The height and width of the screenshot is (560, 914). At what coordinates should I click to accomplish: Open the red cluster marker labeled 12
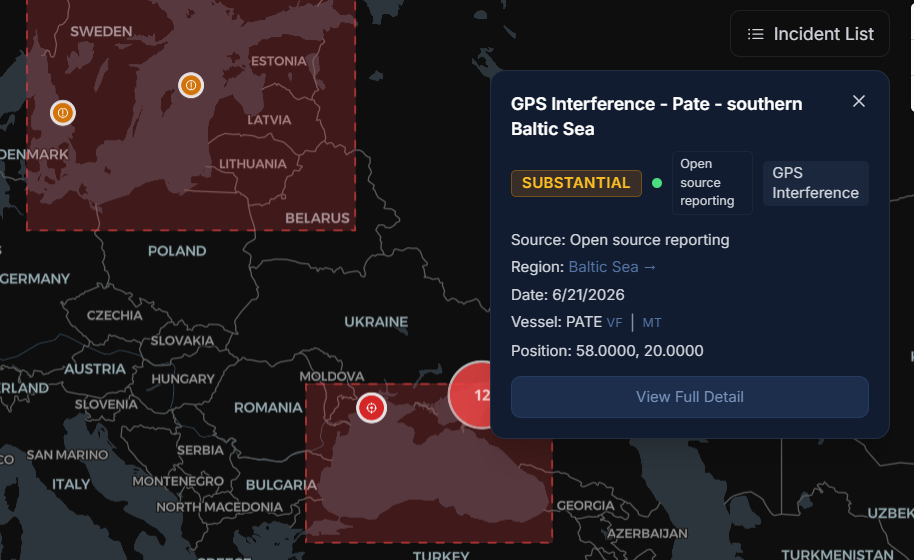pos(470,395)
